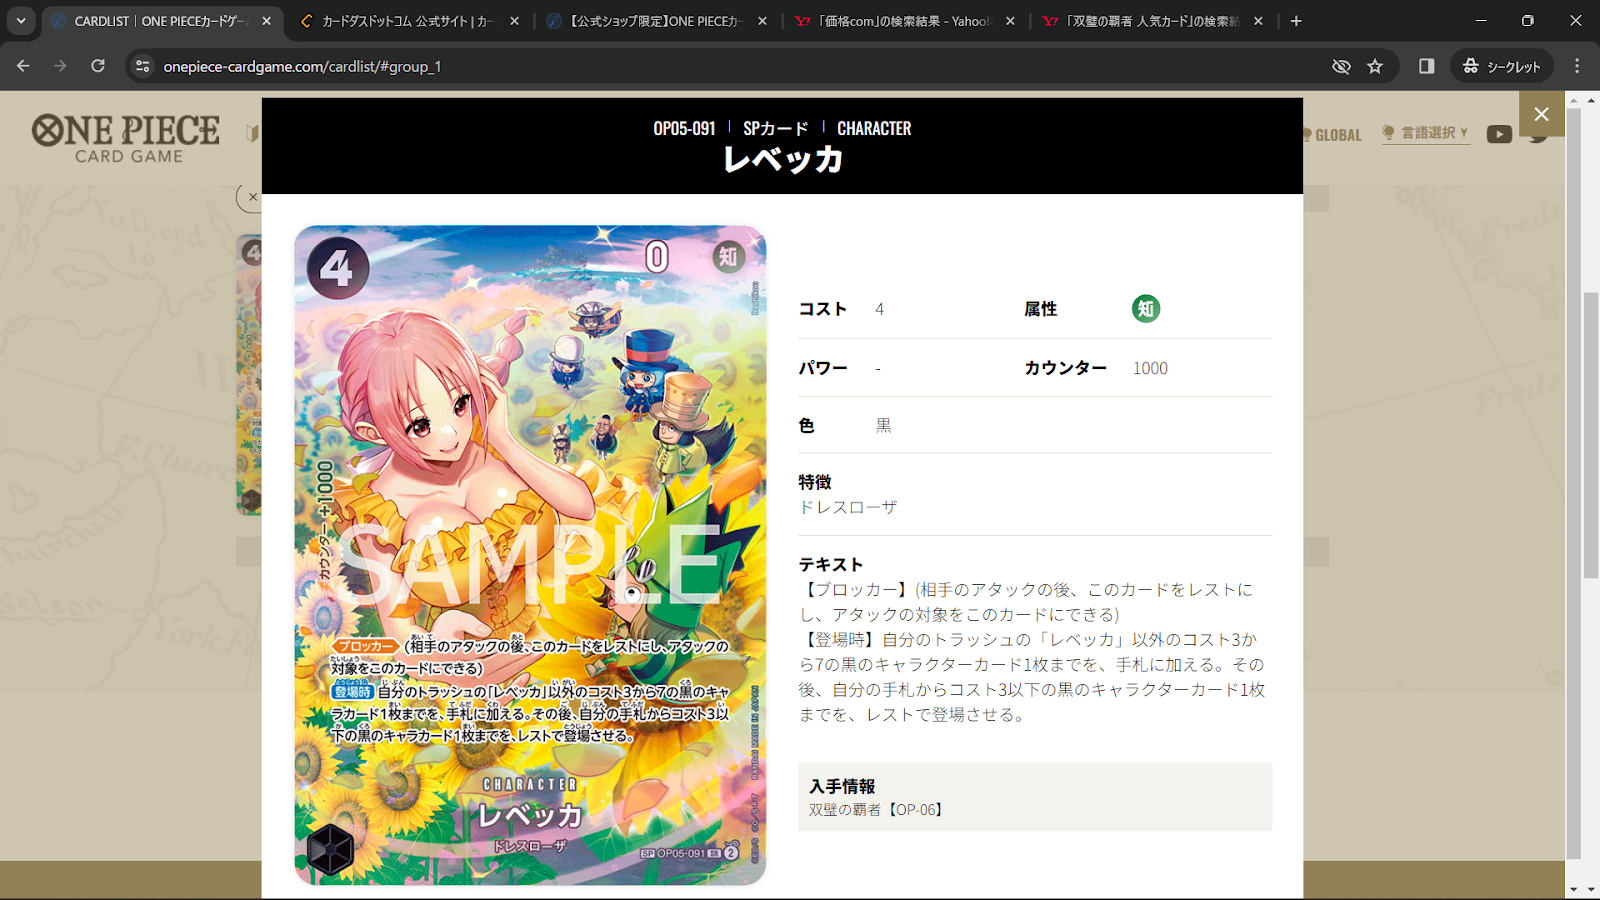The image size is (1600, 900).
Task: Switch to the 公式ショップ限定 ONE PIECE tab
Action: click(655, 21)
